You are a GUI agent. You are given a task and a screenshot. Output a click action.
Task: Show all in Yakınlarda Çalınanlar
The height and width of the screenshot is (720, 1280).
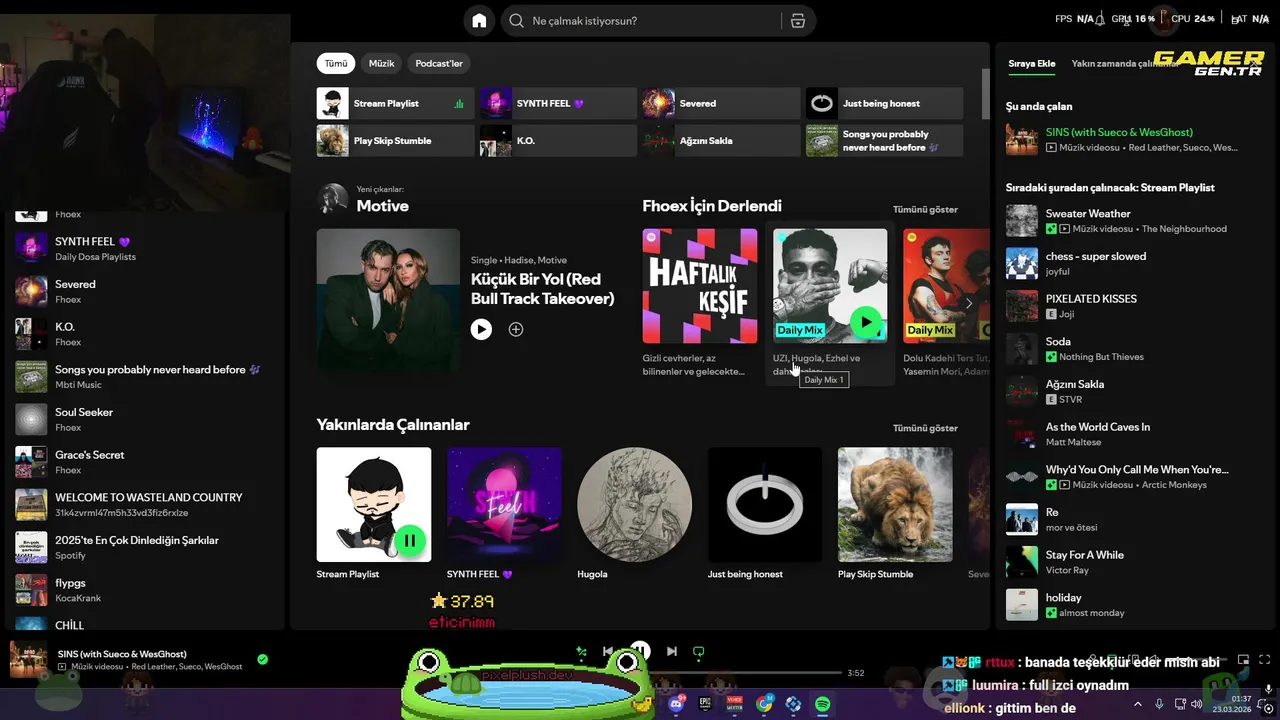925,428
